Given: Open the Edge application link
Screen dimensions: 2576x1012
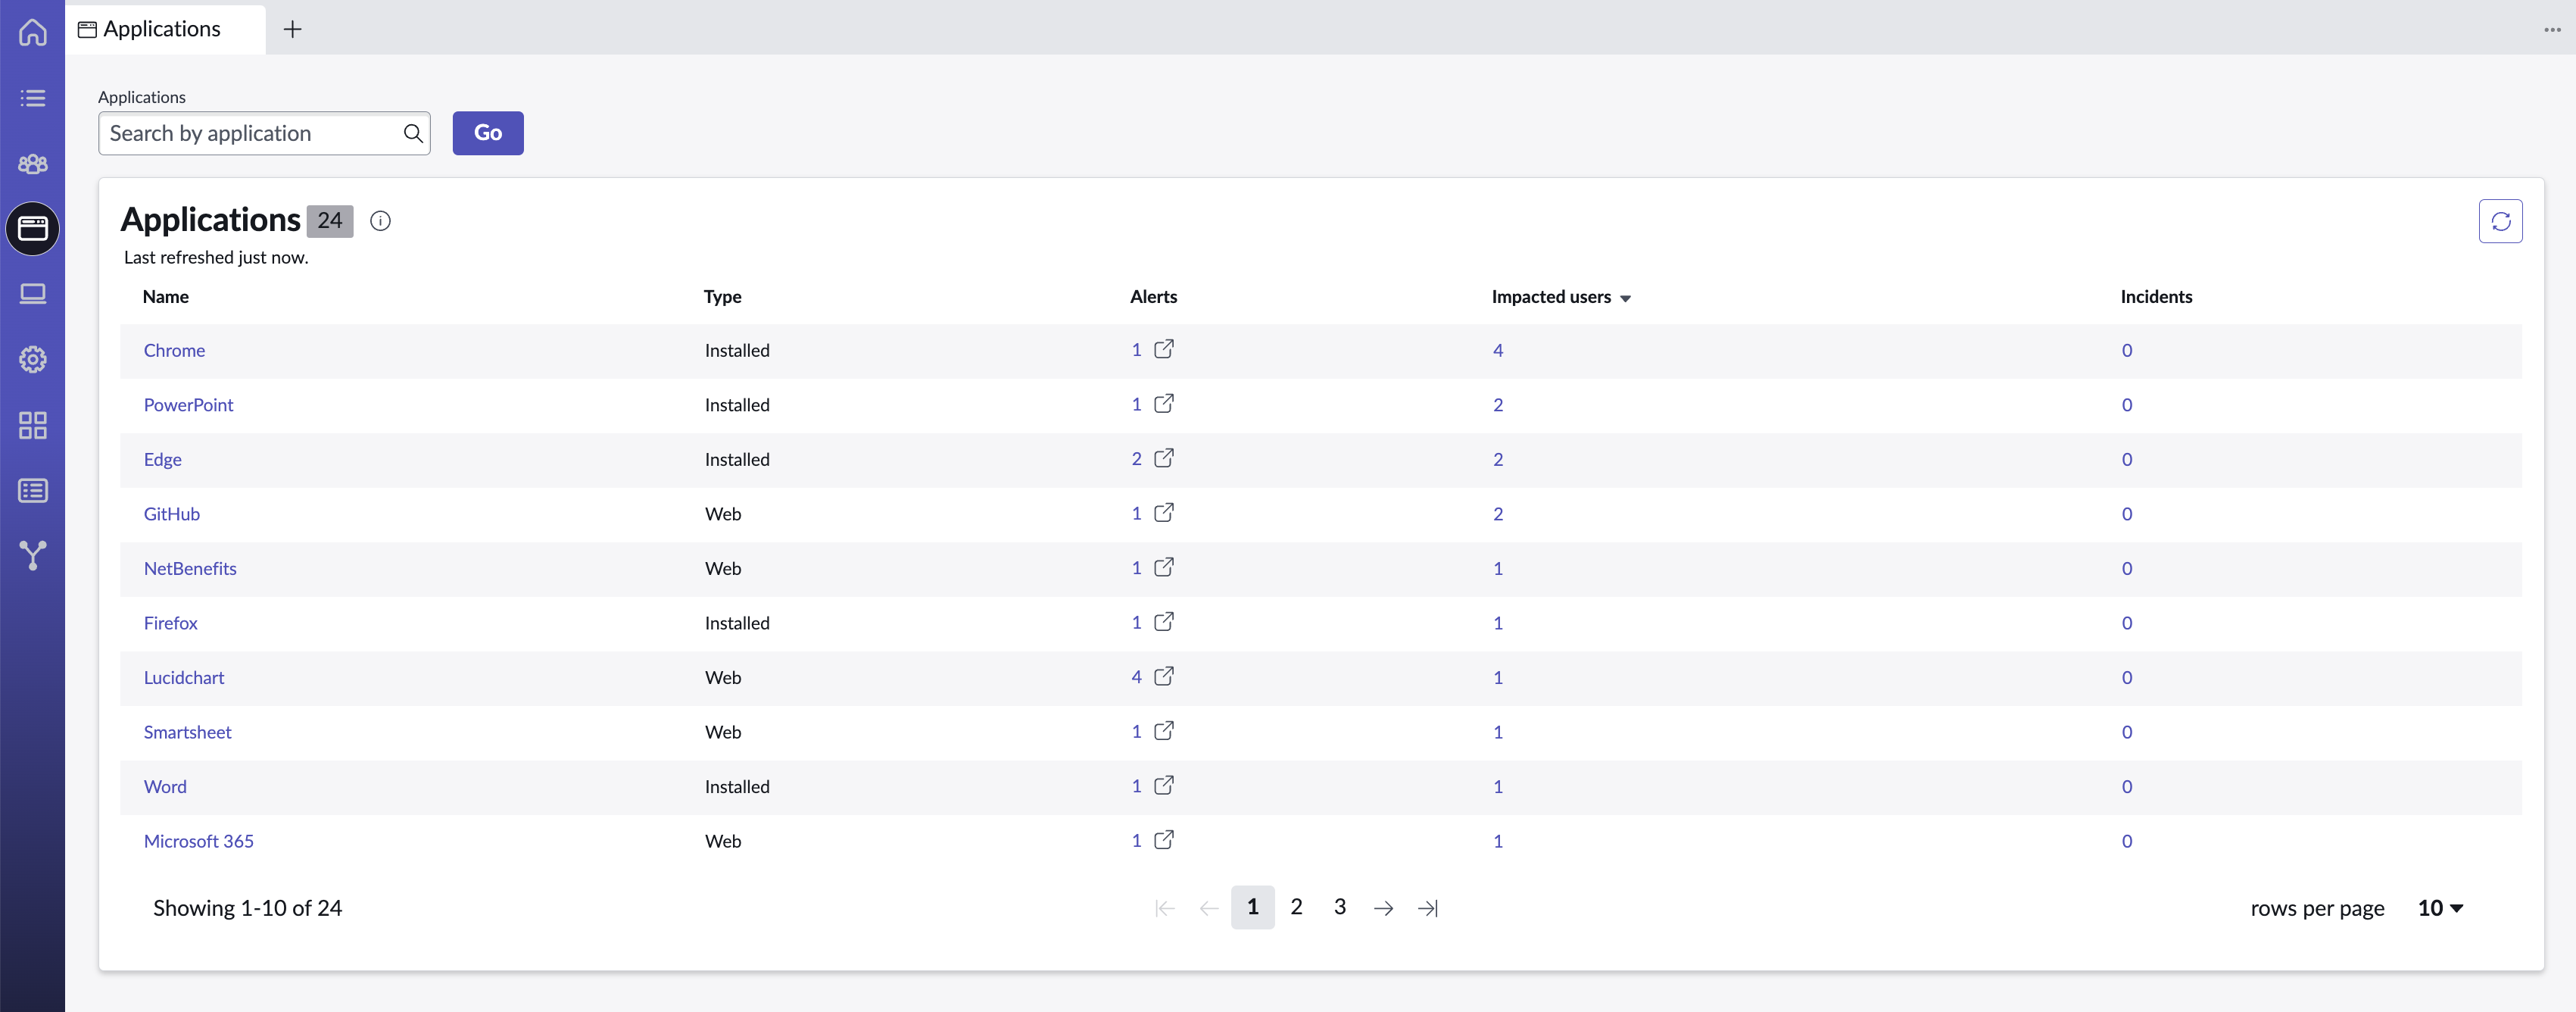Looking at the screenshot, I should pyautogui.click(x=162, y=459).
